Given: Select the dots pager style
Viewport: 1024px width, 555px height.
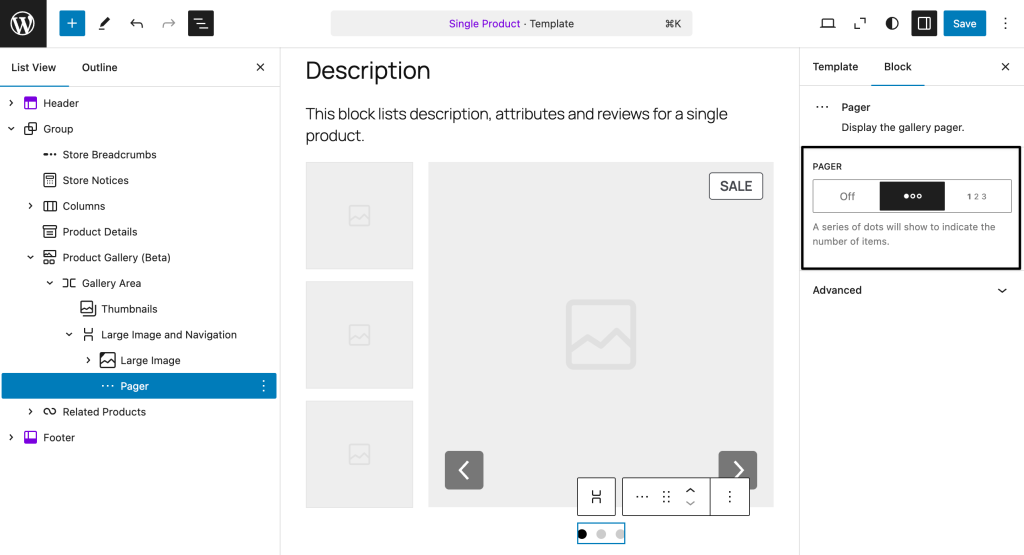Looking at the screenshot, I should tap(912, 196).
